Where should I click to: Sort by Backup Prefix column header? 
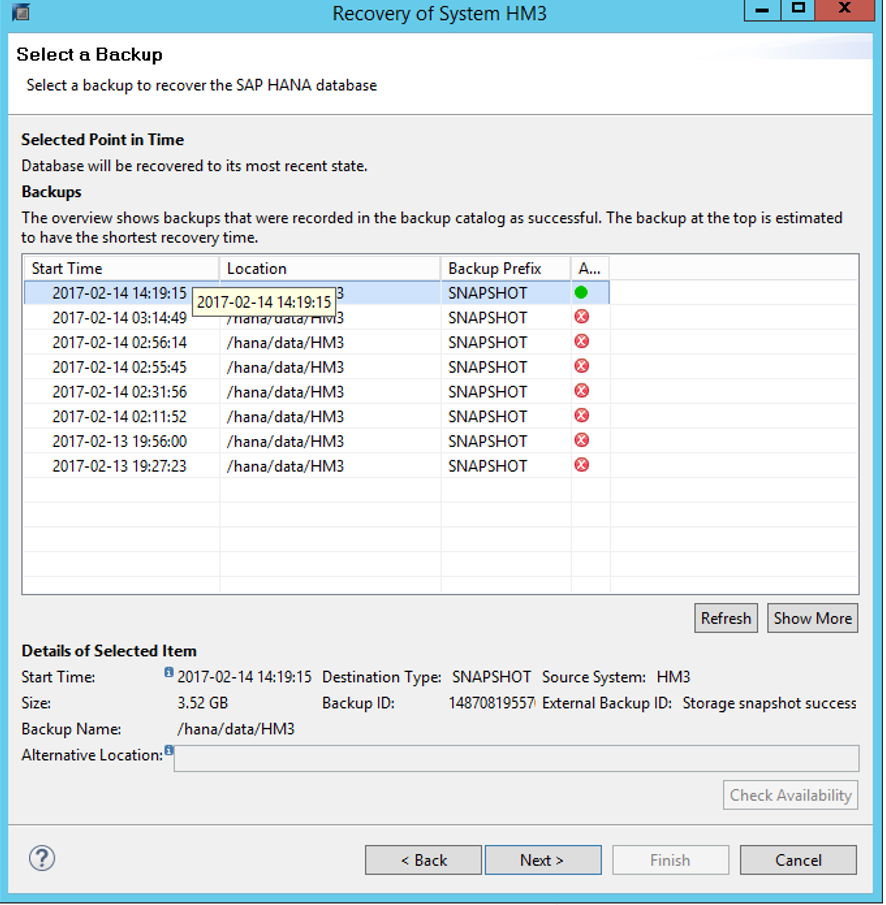click(x=506, y=268)
